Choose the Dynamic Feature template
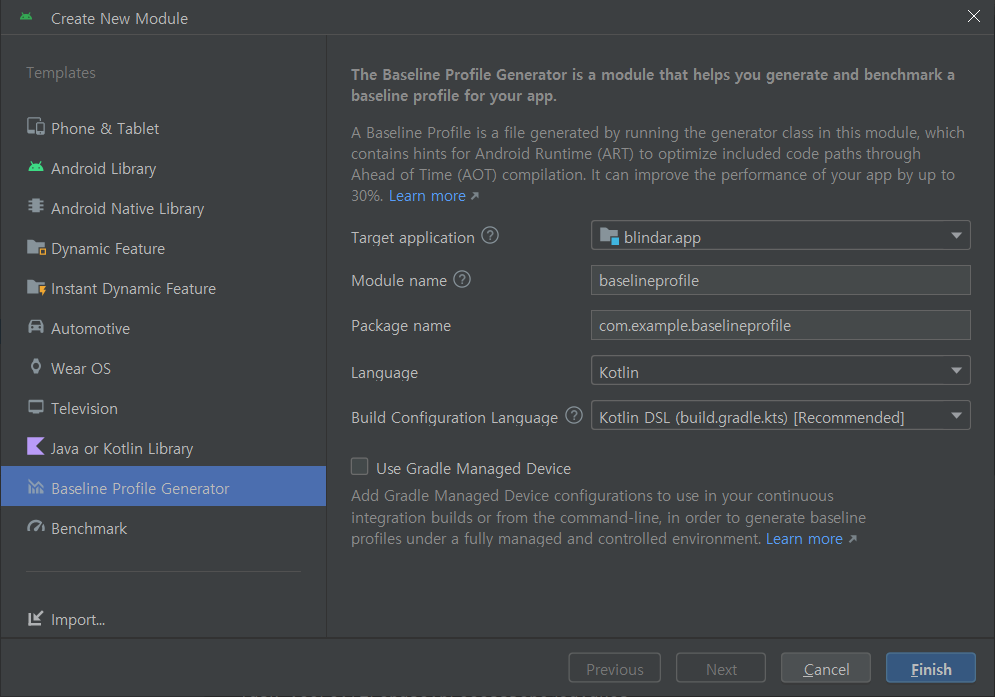This screenshot has width=995, height=697. coord(164,248)
